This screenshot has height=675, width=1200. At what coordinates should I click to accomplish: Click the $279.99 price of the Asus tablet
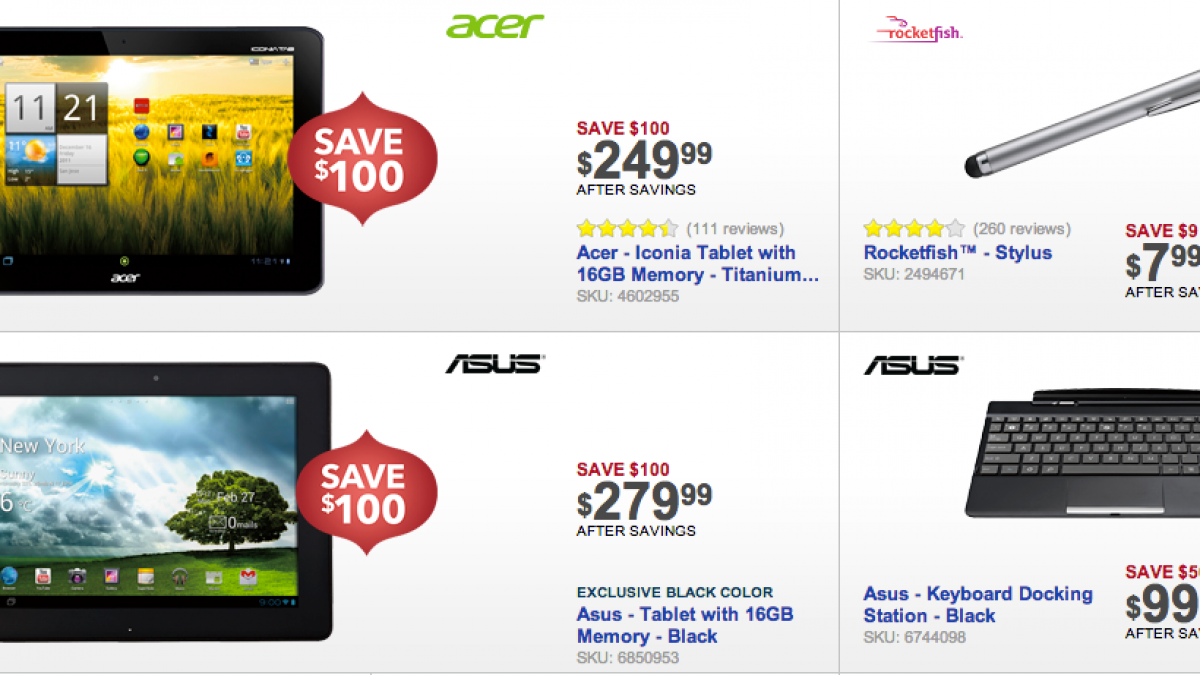[x=645, y=501]
